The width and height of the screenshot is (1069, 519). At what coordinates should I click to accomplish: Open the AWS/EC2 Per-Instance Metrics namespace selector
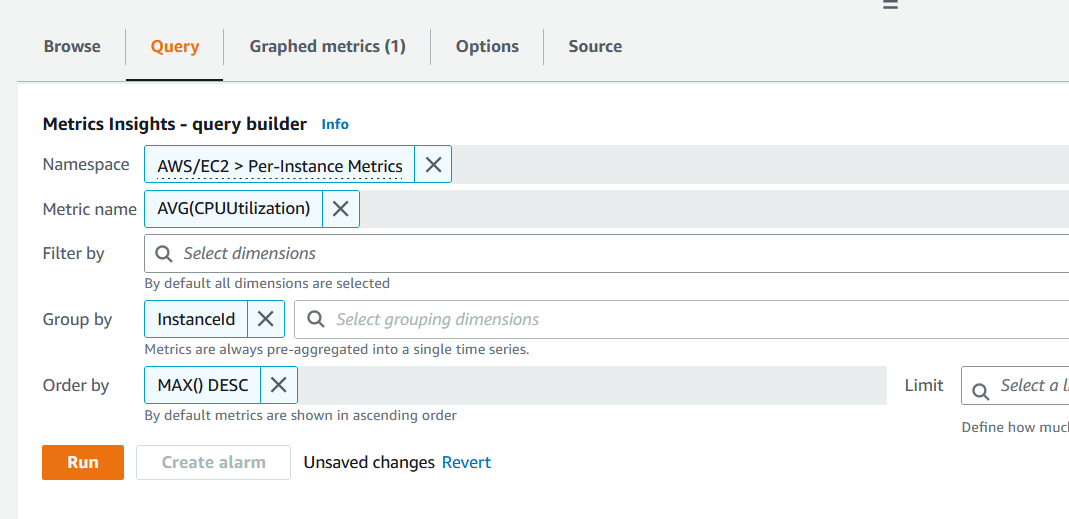[x=280, y=165]
